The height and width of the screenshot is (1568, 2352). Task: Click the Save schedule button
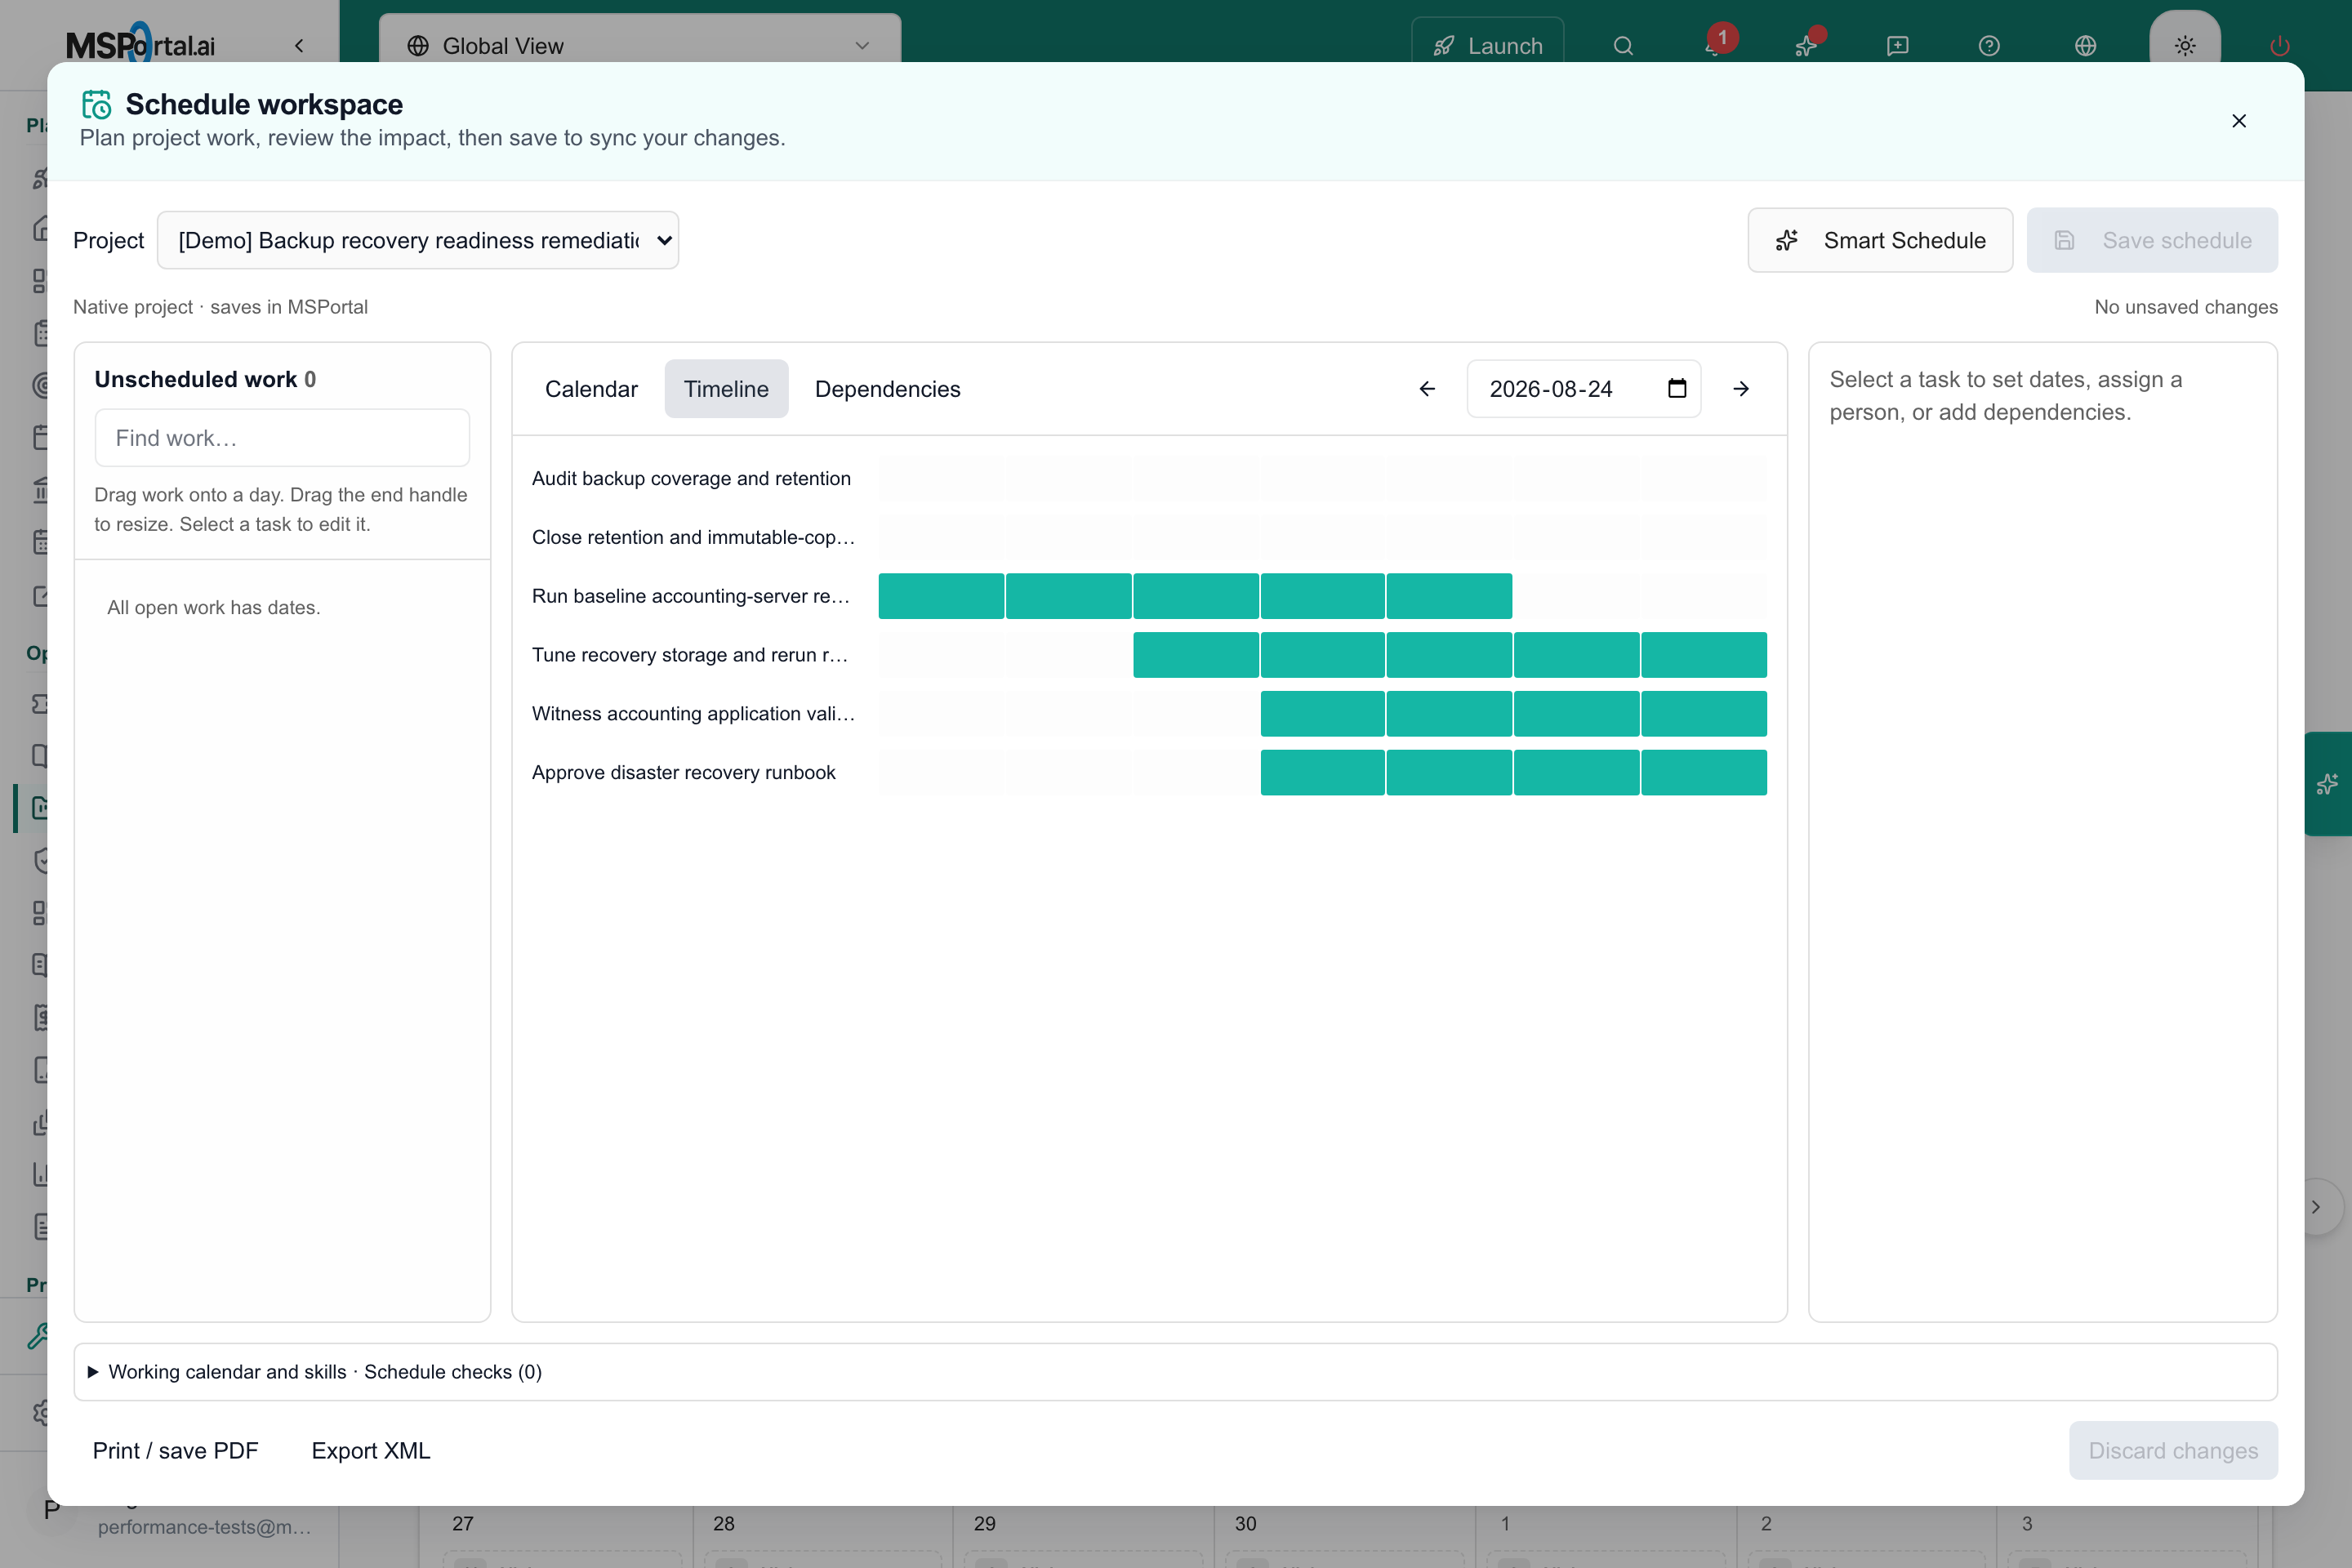tap(2152, 240)
